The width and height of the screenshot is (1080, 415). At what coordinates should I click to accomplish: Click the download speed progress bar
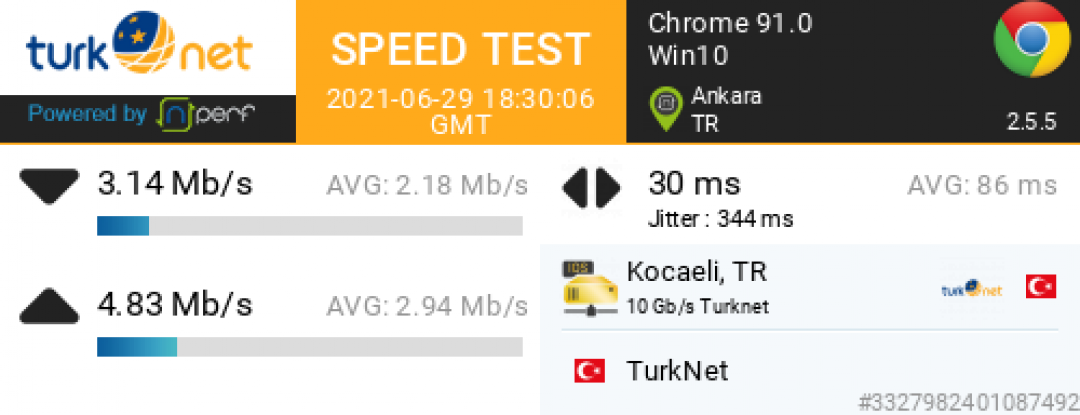pyautogui.click(x=309, y=226)
